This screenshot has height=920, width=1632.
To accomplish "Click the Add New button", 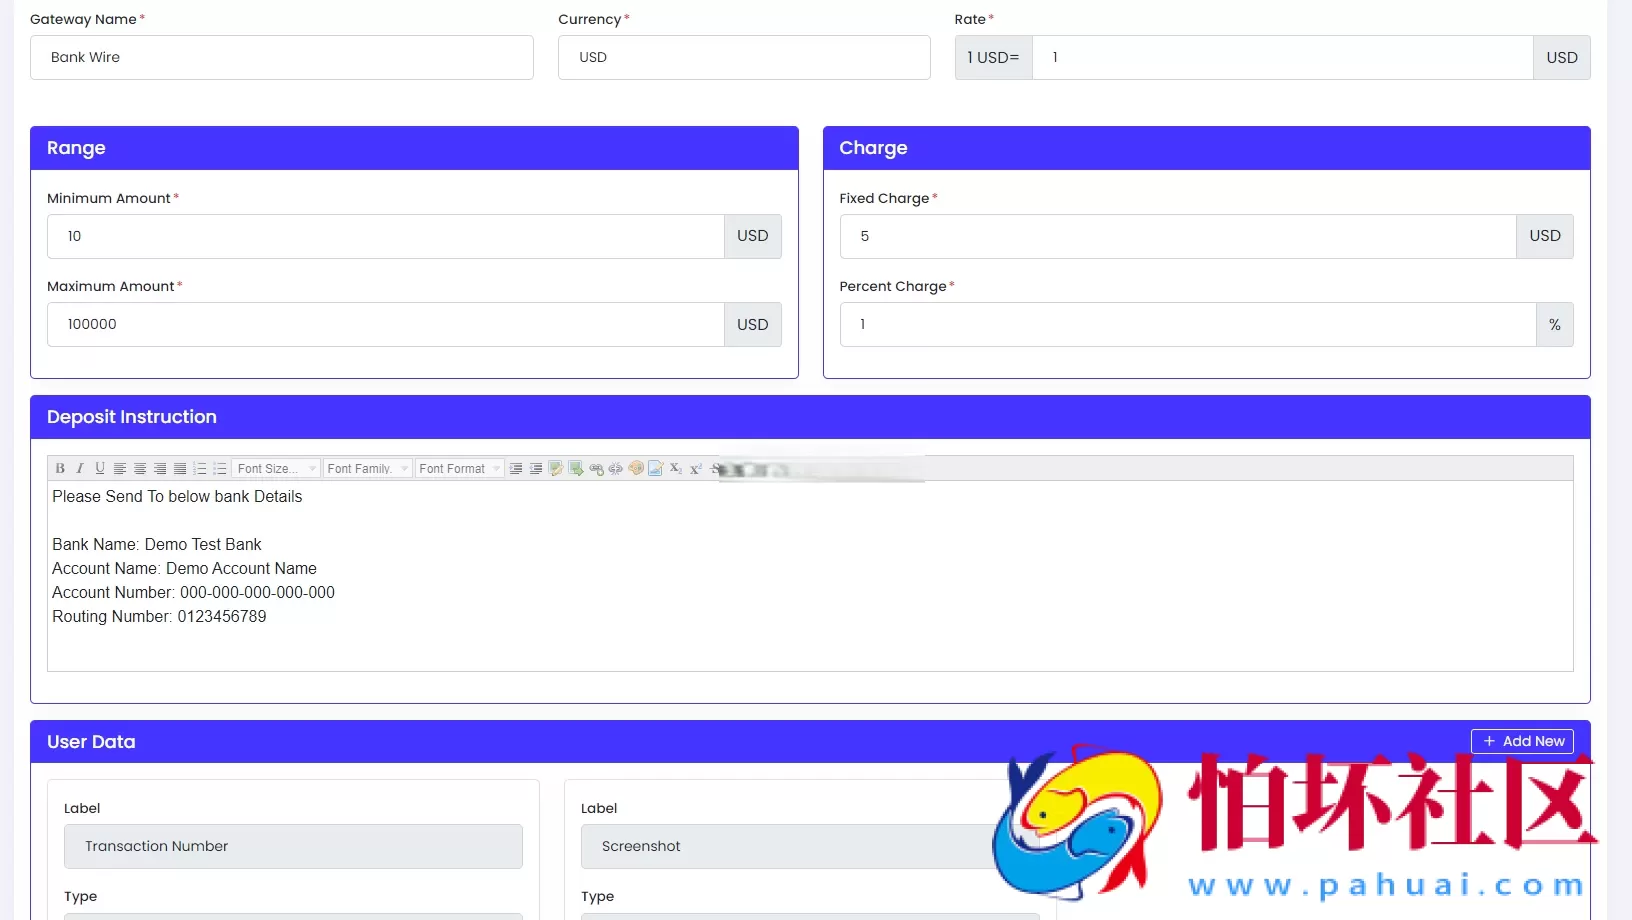I will pos(1522,741).
